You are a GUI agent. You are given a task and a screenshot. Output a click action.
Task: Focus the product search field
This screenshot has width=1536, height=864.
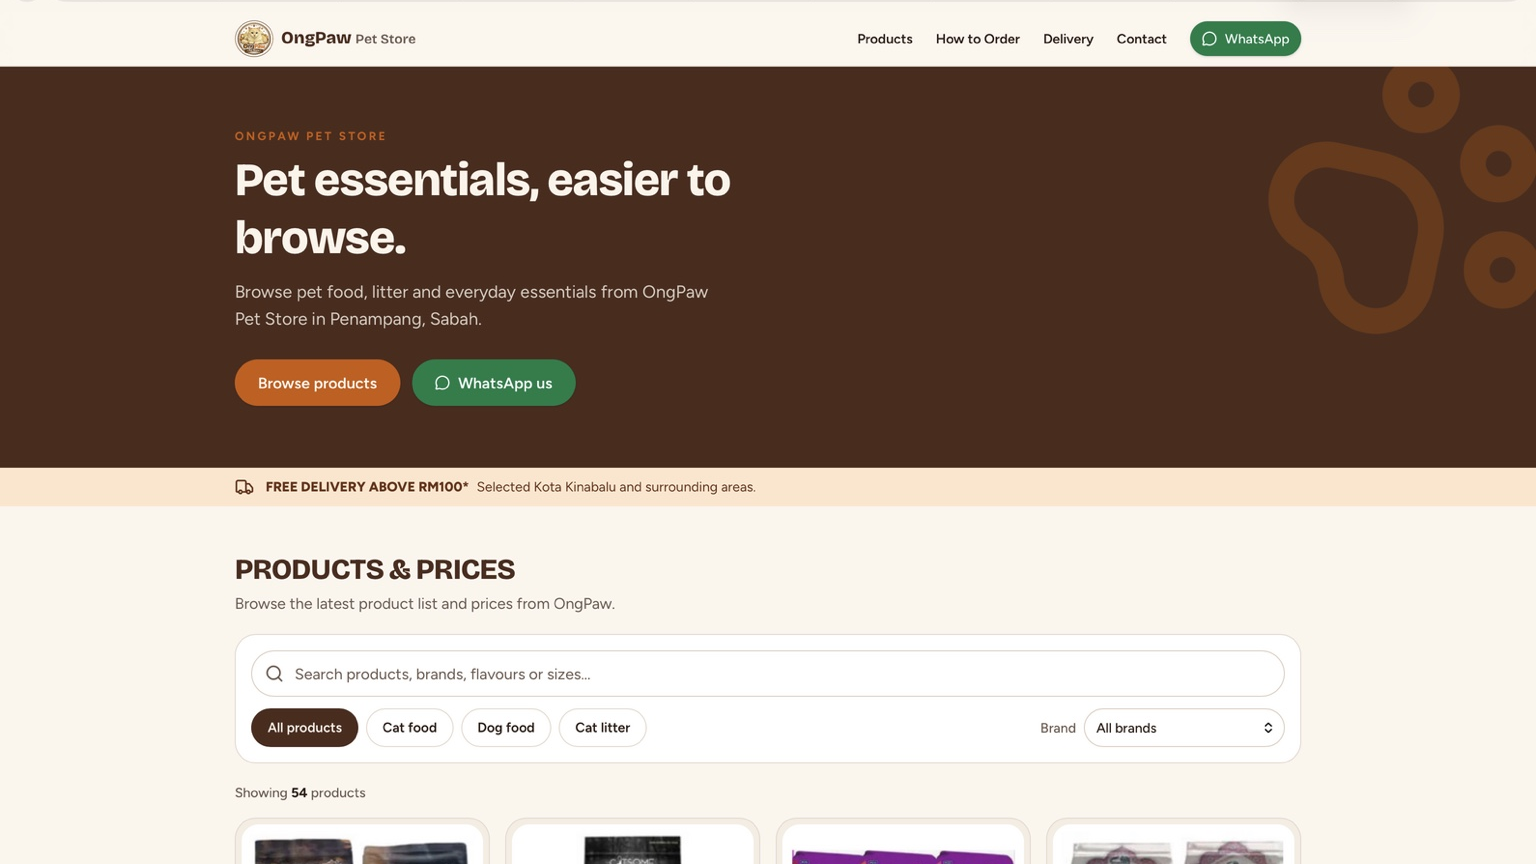click(x=768, y=674)
